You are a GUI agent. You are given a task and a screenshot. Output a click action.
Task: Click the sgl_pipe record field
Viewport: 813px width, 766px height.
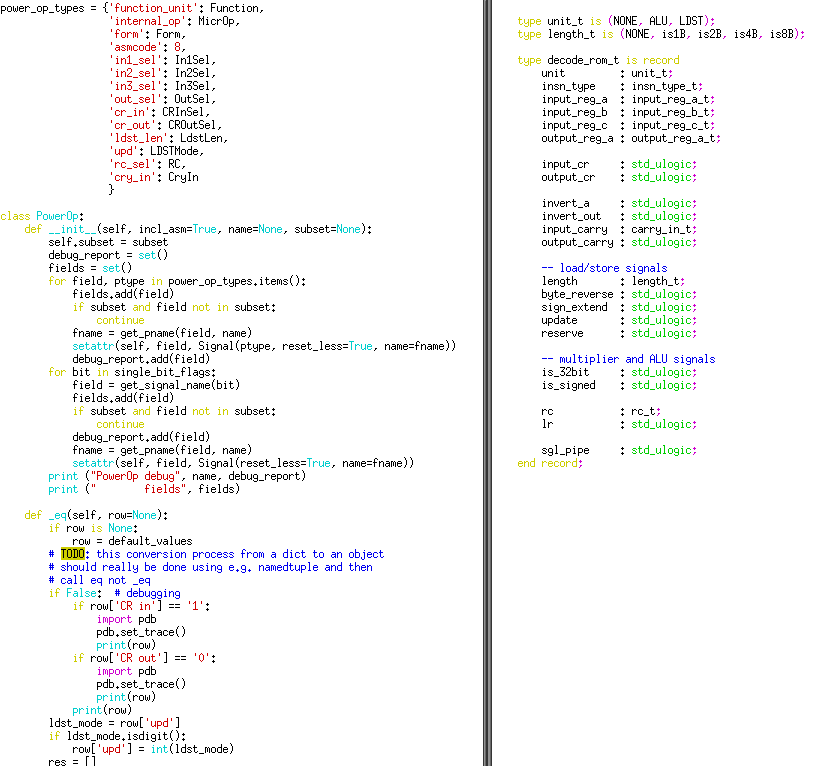pos(566,450)
